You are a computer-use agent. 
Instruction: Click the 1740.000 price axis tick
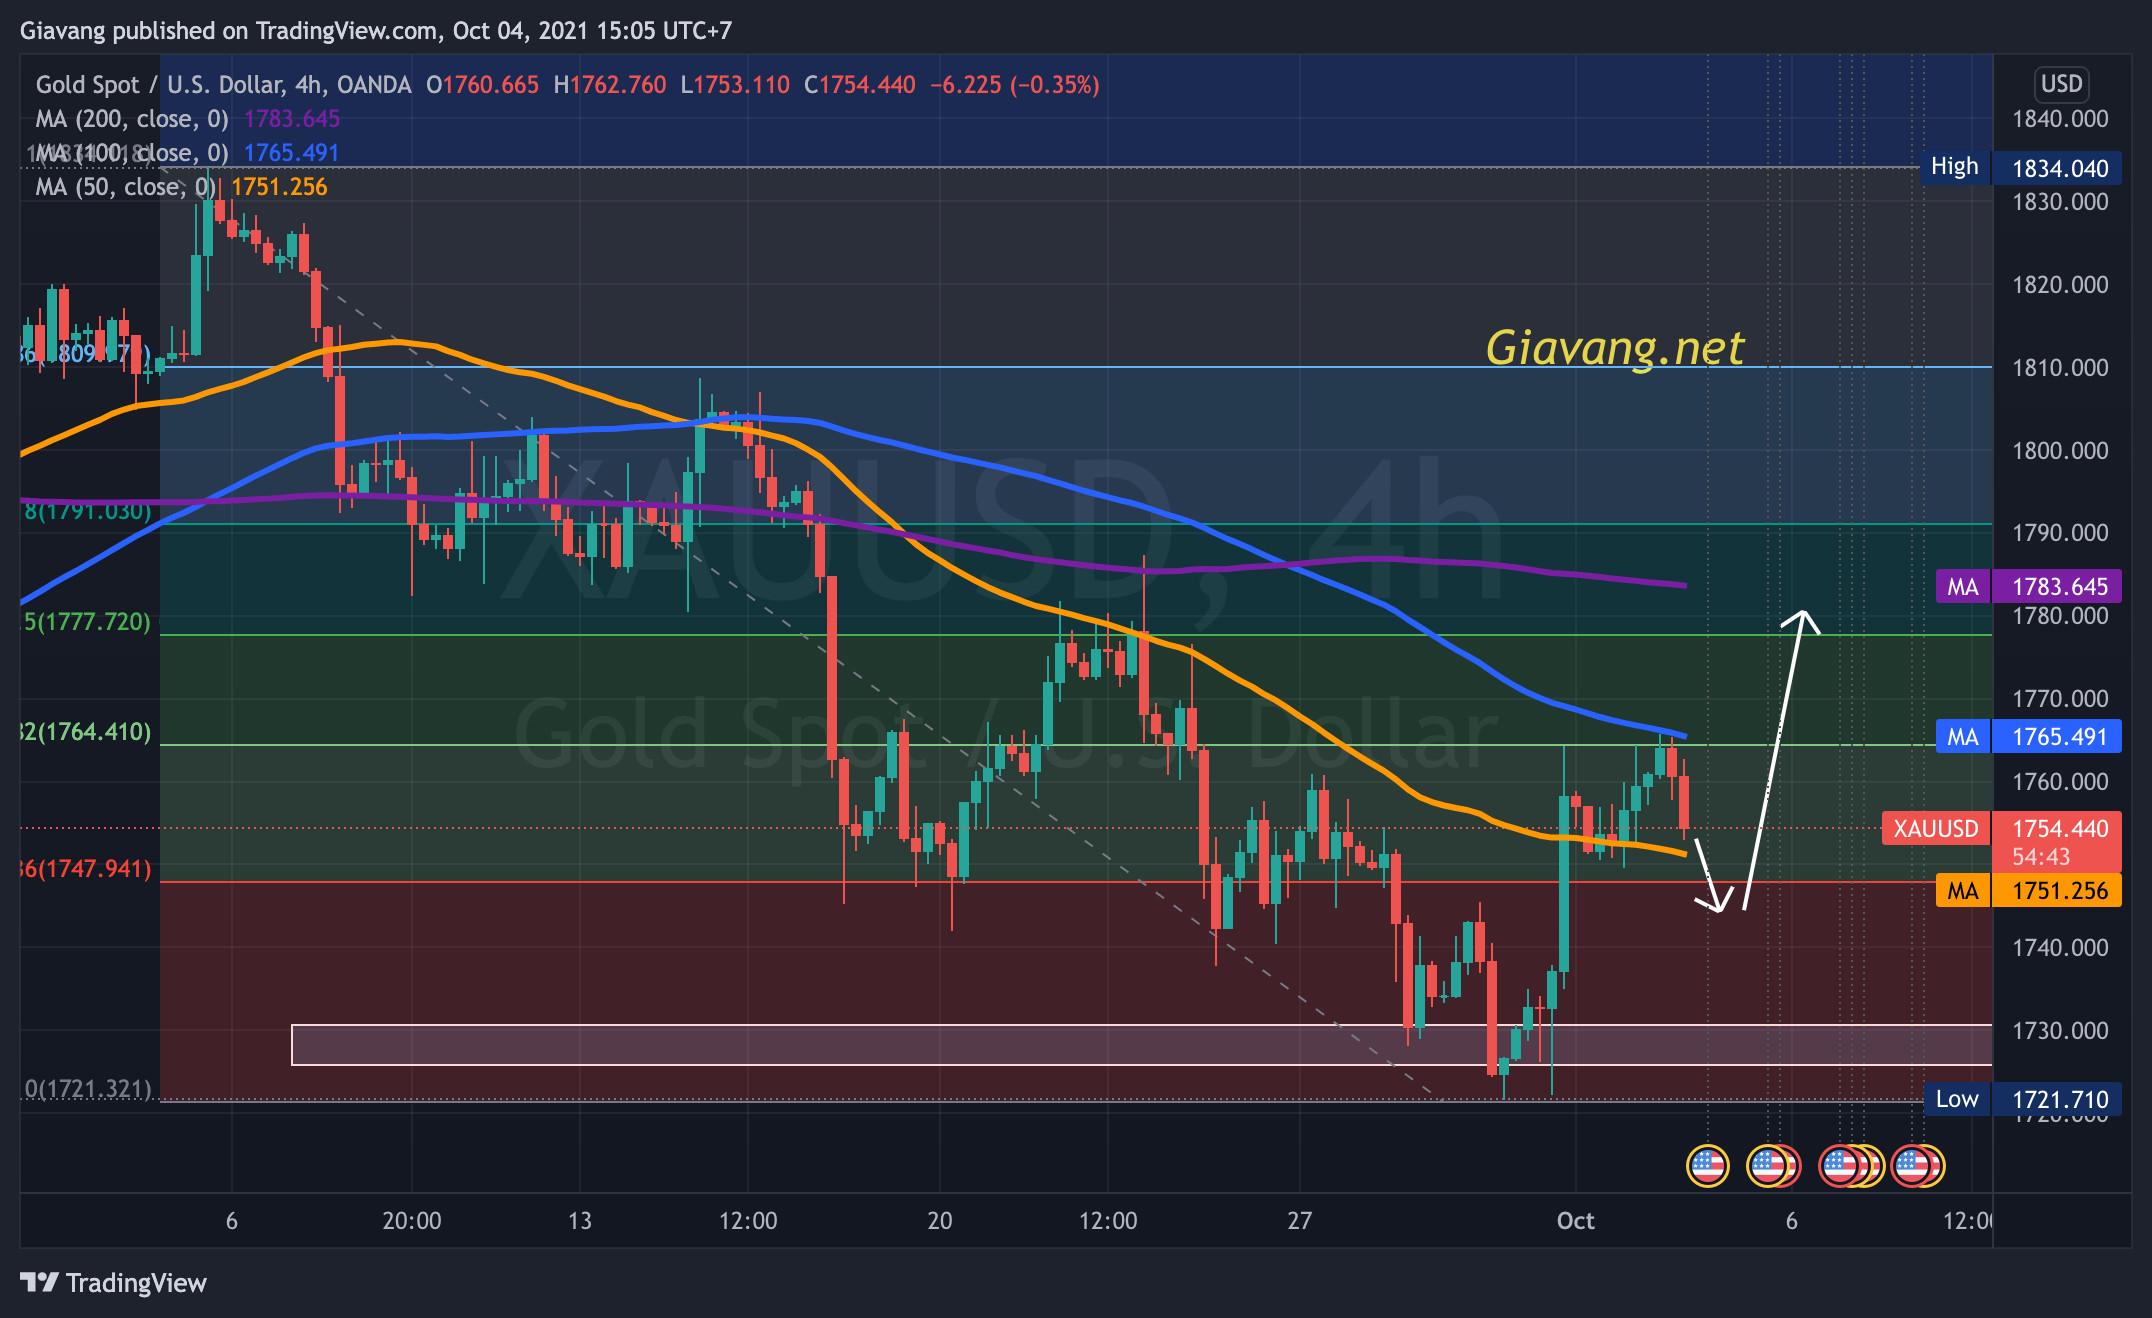pyautogui.click(x=2060, y=948)
